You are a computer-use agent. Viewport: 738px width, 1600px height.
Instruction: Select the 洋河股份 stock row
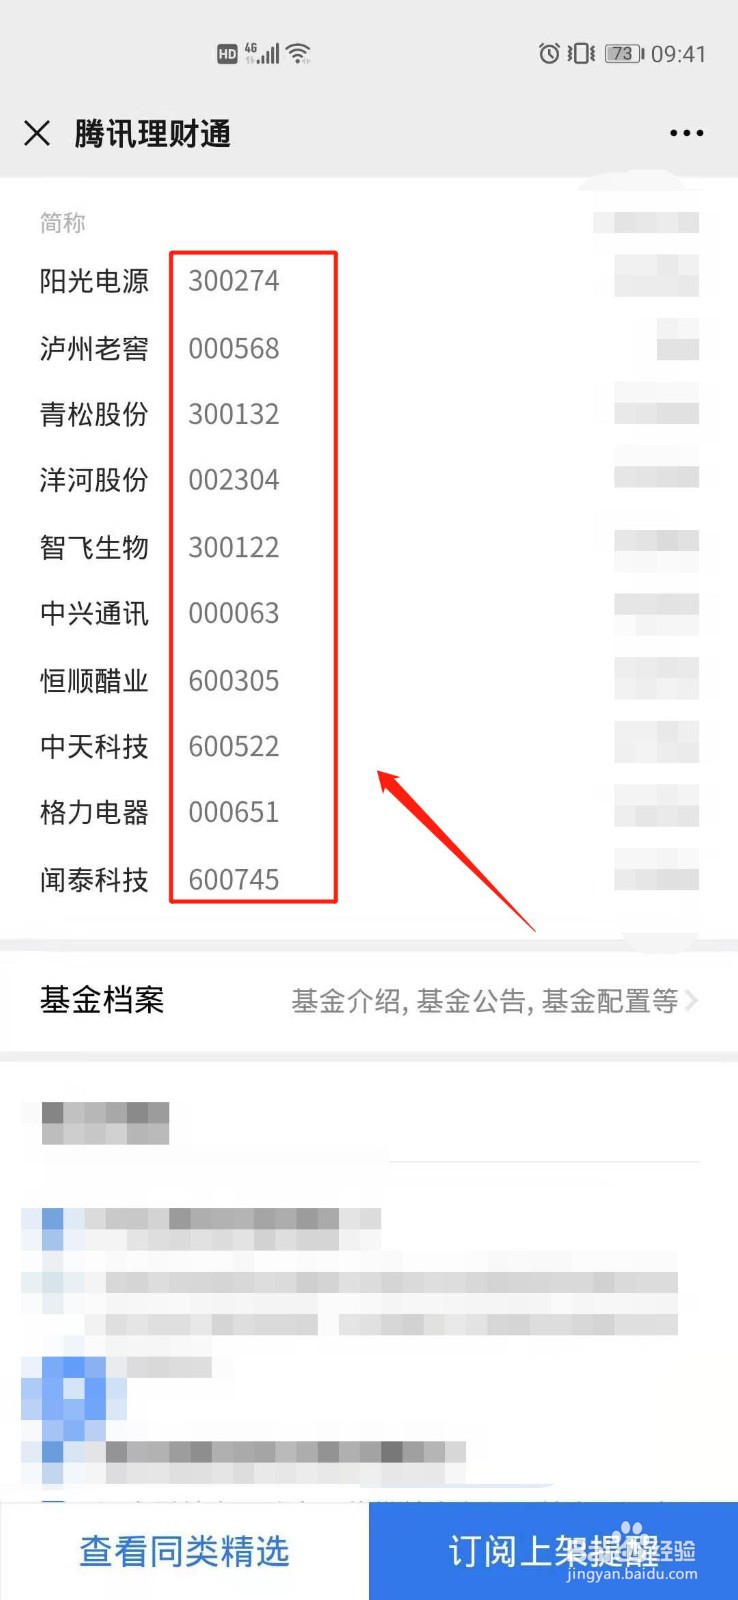coord(369,480)
